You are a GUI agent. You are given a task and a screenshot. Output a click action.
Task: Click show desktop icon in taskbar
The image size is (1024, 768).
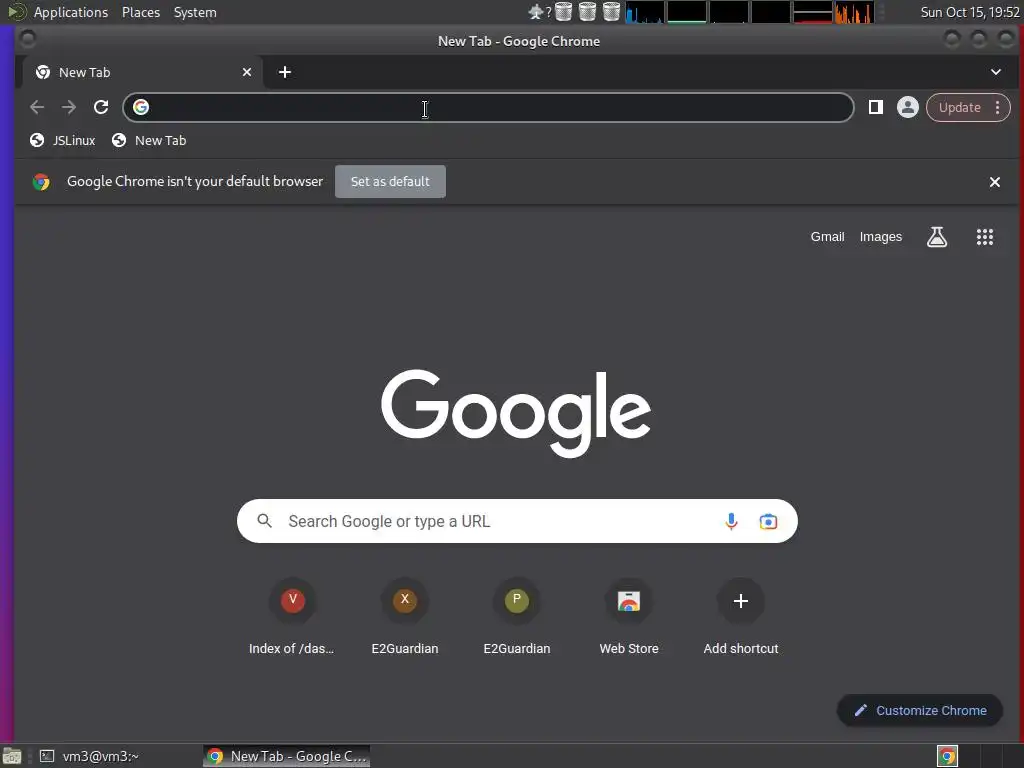coord(12,756)
